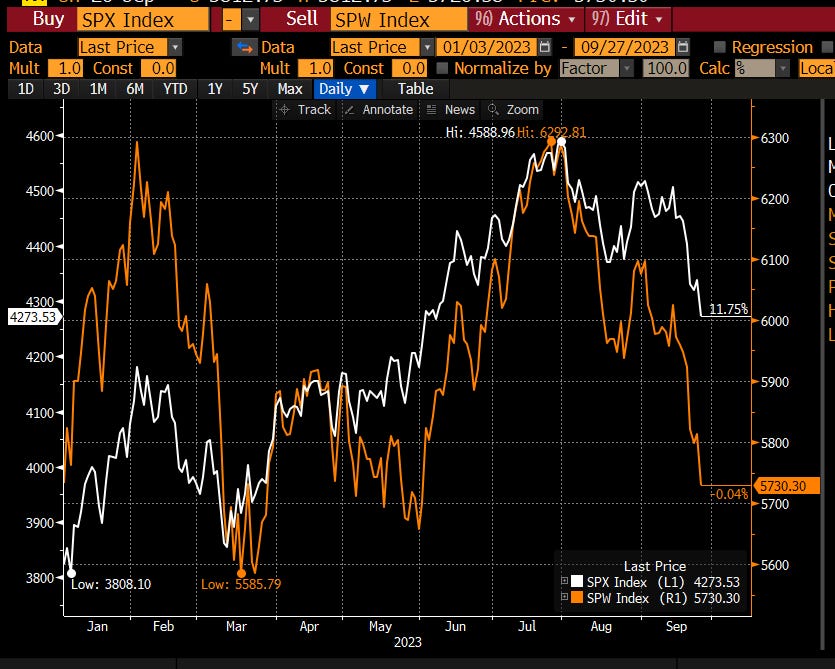This screenshot has height=669, width=835.
Task: Click the white SPX Index color swatch
Action: 577,581
